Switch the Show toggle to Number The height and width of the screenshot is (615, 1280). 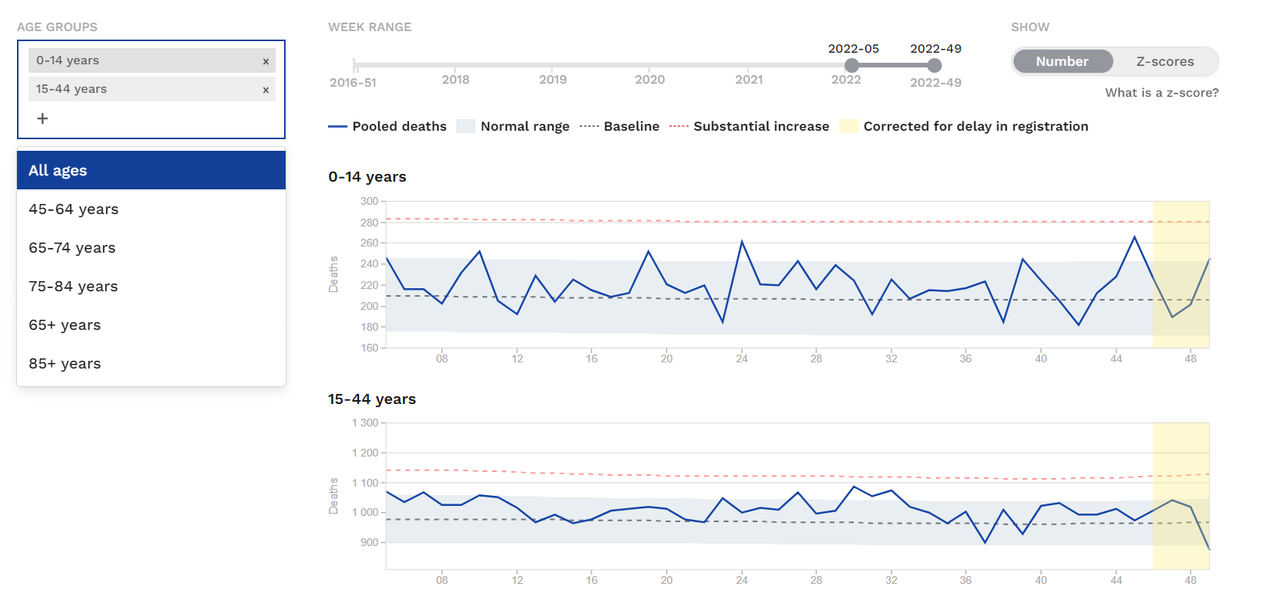[1062, 61]
